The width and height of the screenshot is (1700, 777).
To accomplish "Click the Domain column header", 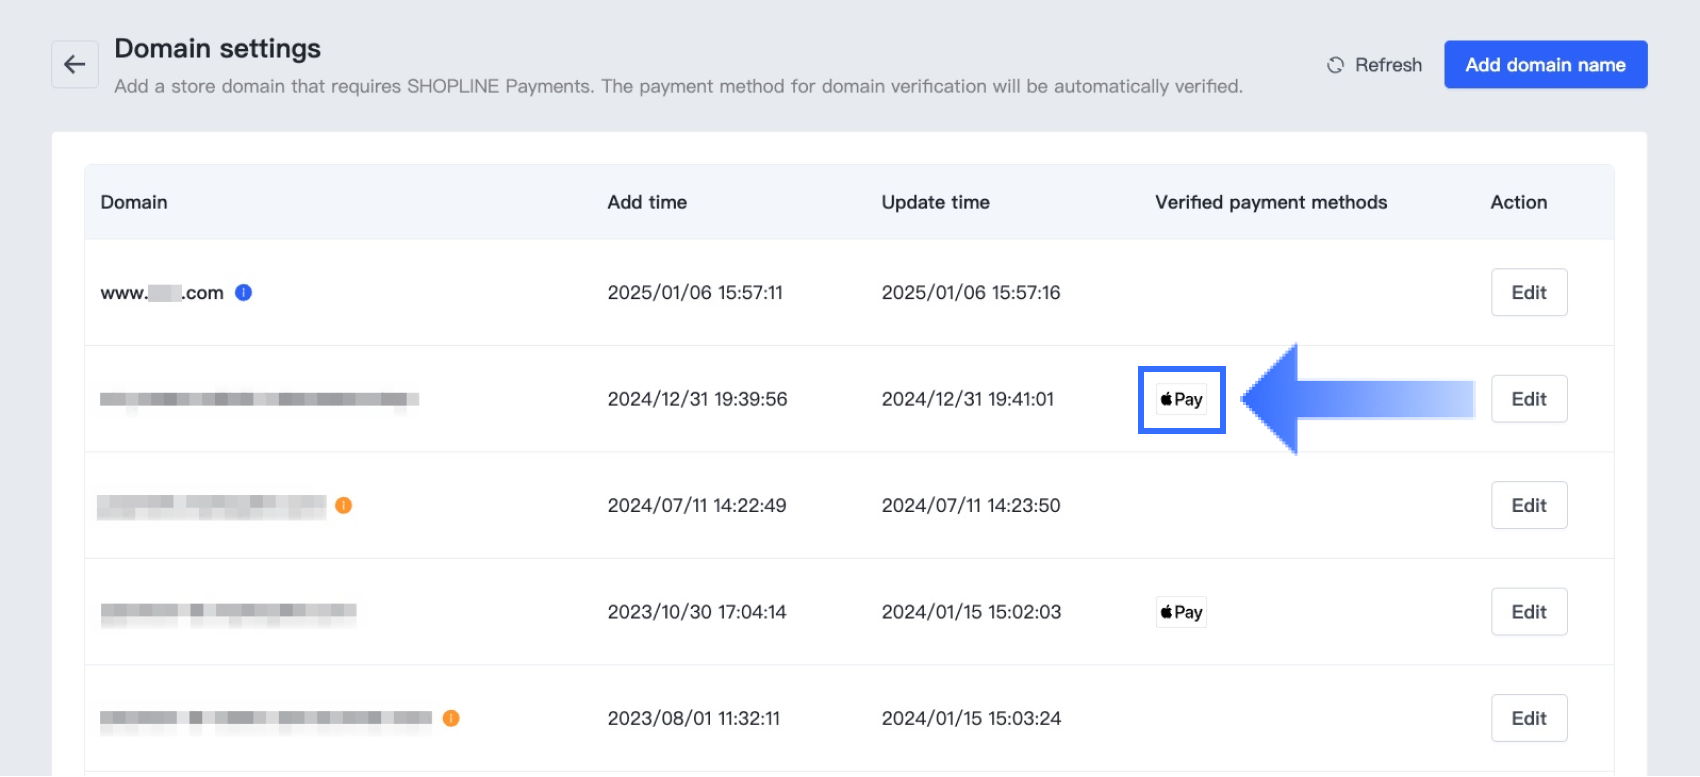I will tap(134, 202).
